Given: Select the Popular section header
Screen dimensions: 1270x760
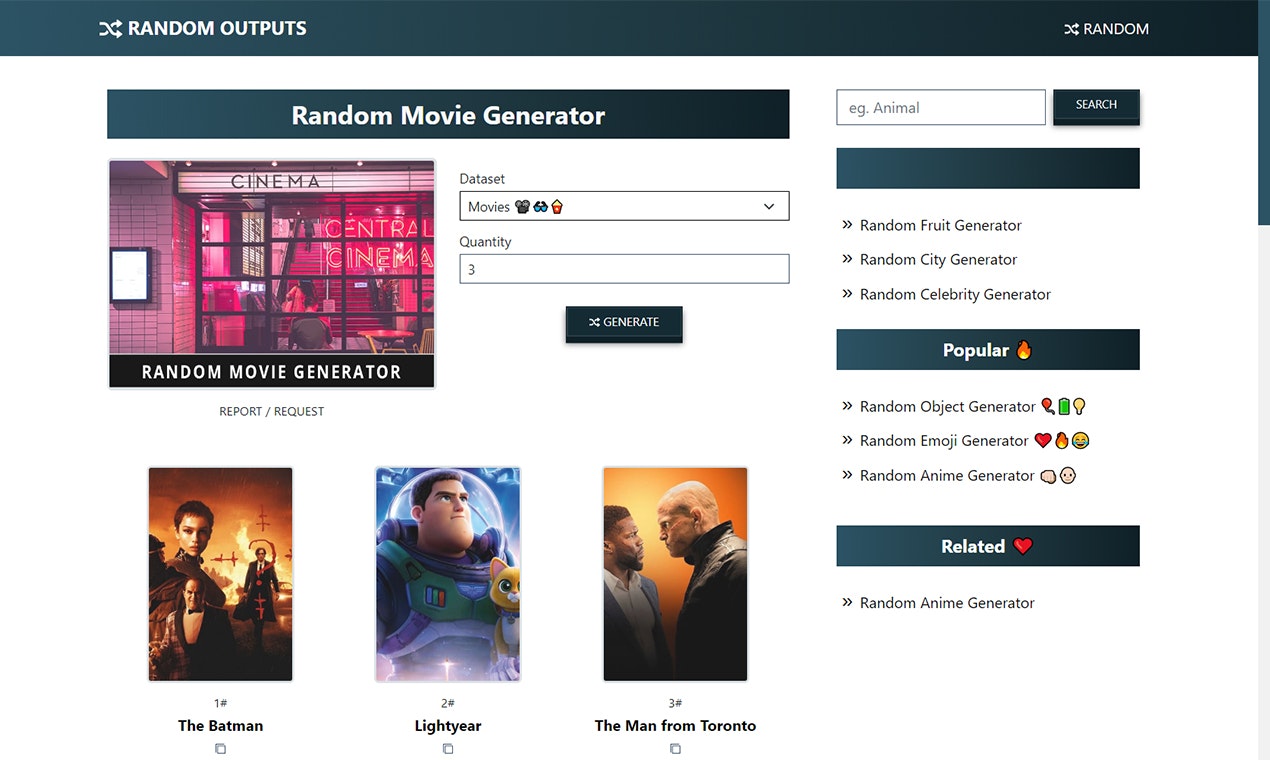Looking at the screenshot, I should (x=988, y=350).
